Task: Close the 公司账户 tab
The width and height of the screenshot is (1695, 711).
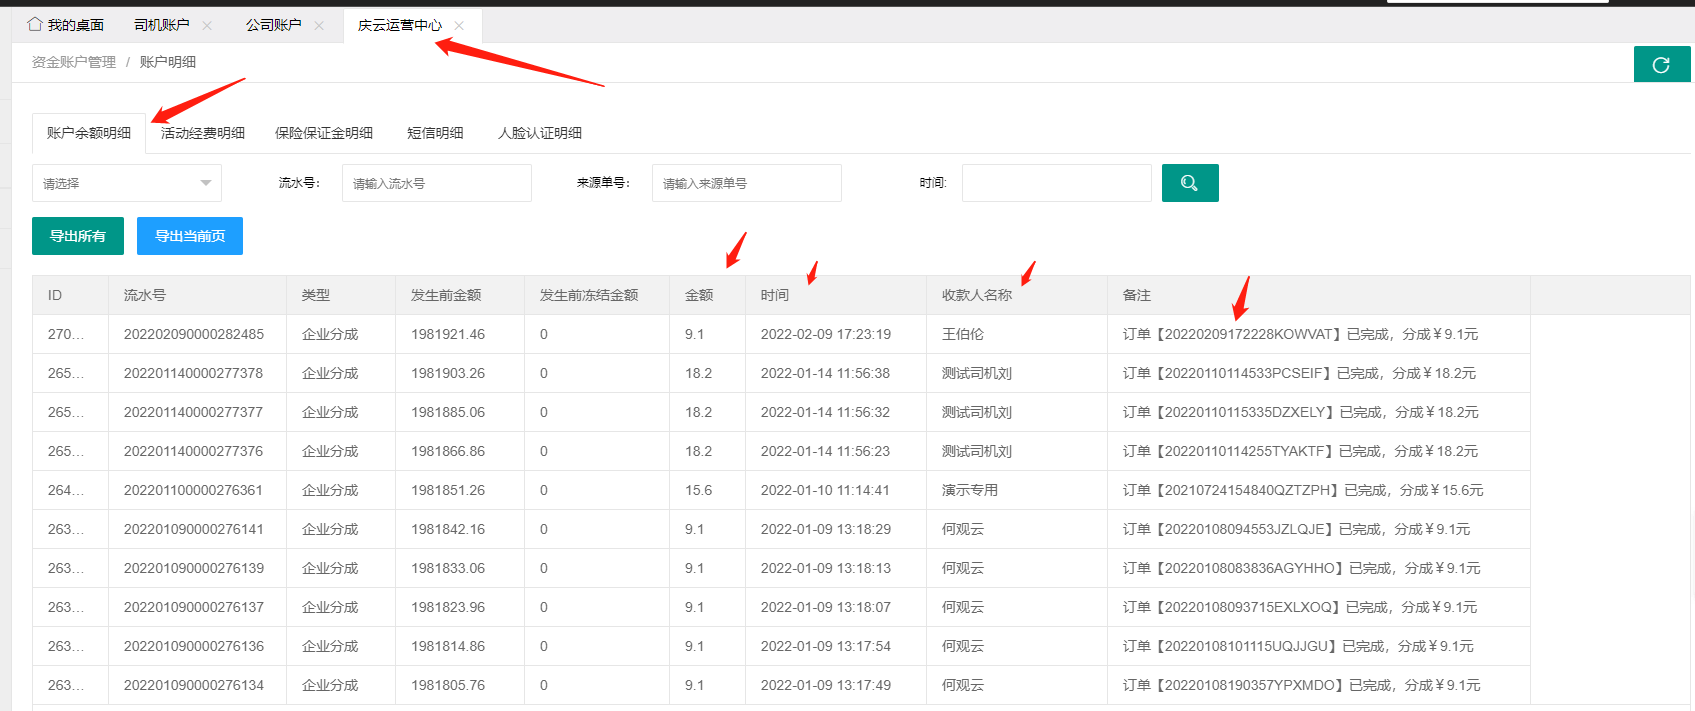Action: (x=319, y=26)
